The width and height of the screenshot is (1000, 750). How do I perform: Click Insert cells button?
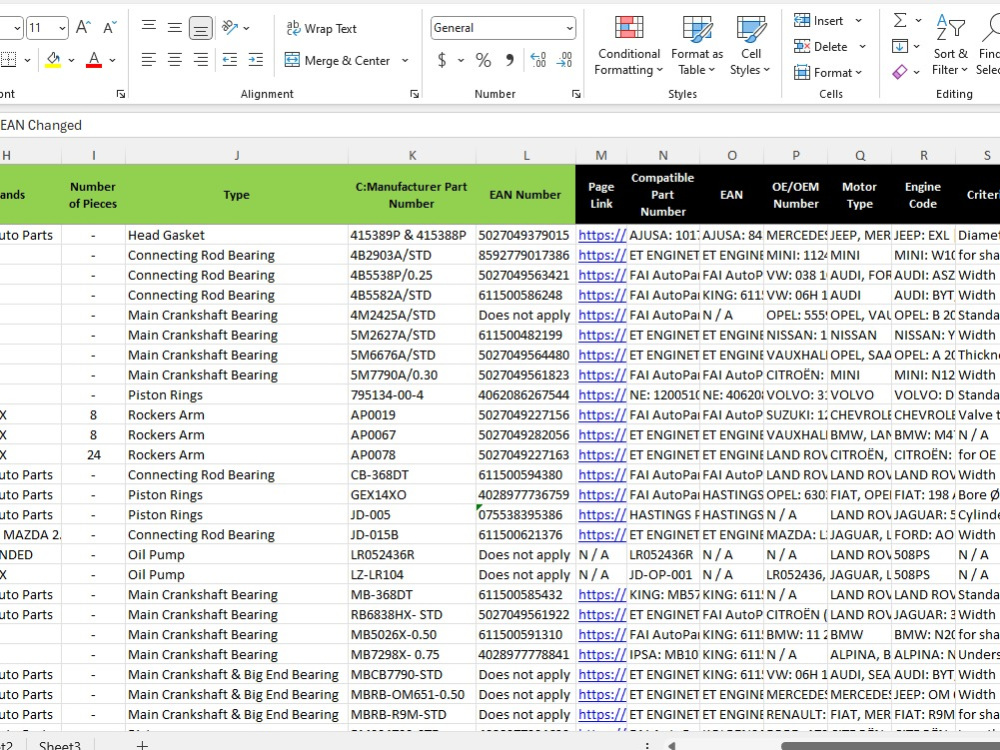coord(820,21)
